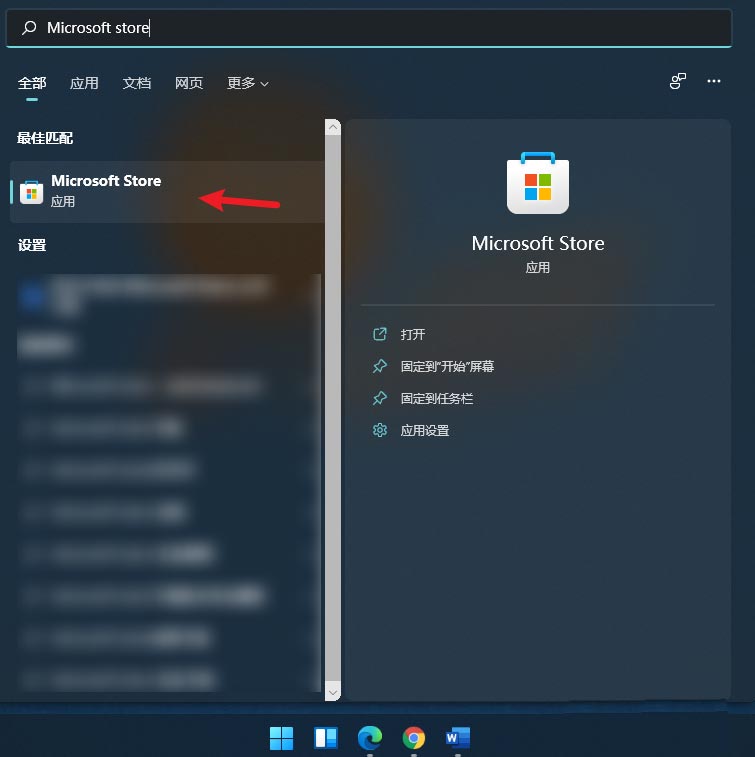Click the 设置 section heading
The width and height of the screenshot is (755, 757).
[x=32, y=245]
